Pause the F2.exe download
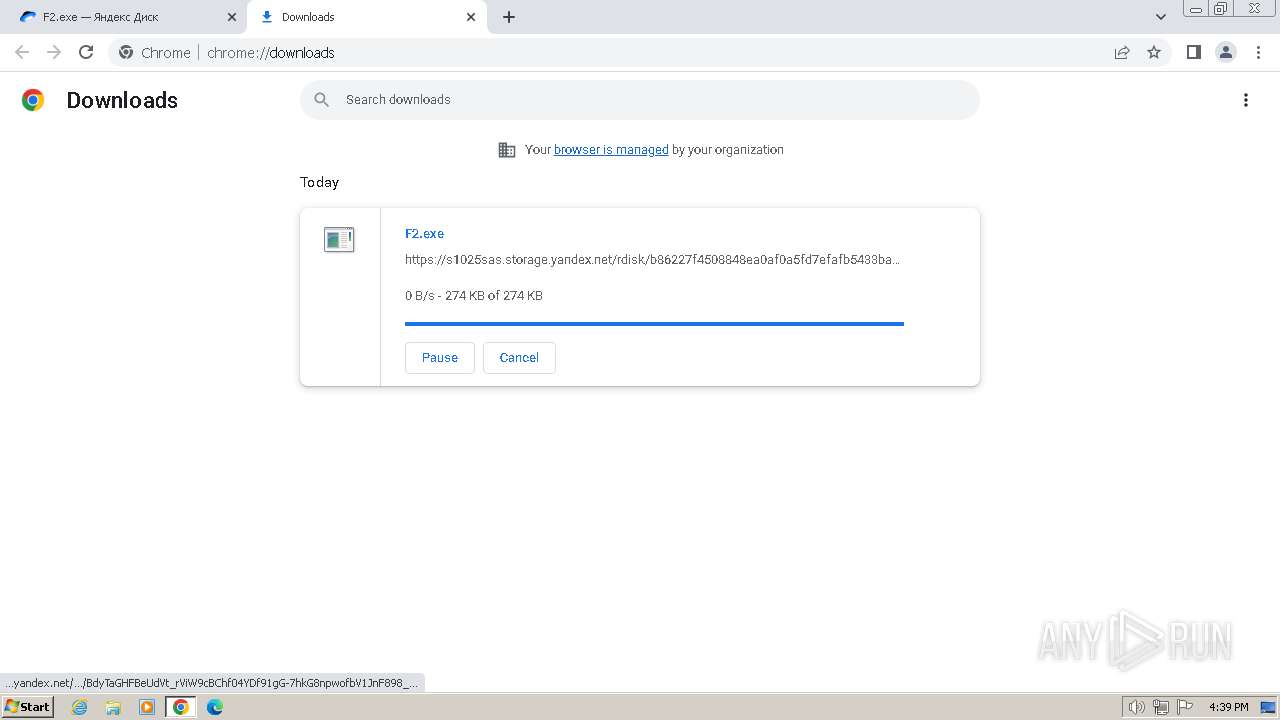 pos(440,357)
